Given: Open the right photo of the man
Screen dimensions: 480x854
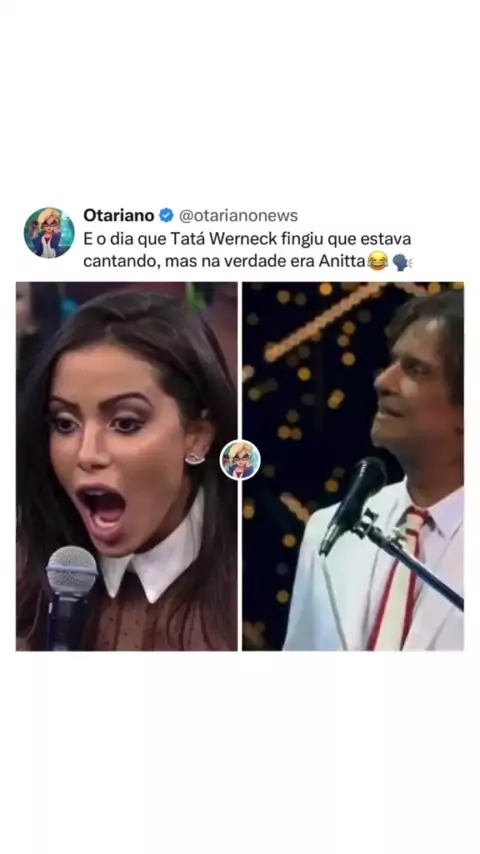Looking at the screenshot, I should (x=353, y=466).
